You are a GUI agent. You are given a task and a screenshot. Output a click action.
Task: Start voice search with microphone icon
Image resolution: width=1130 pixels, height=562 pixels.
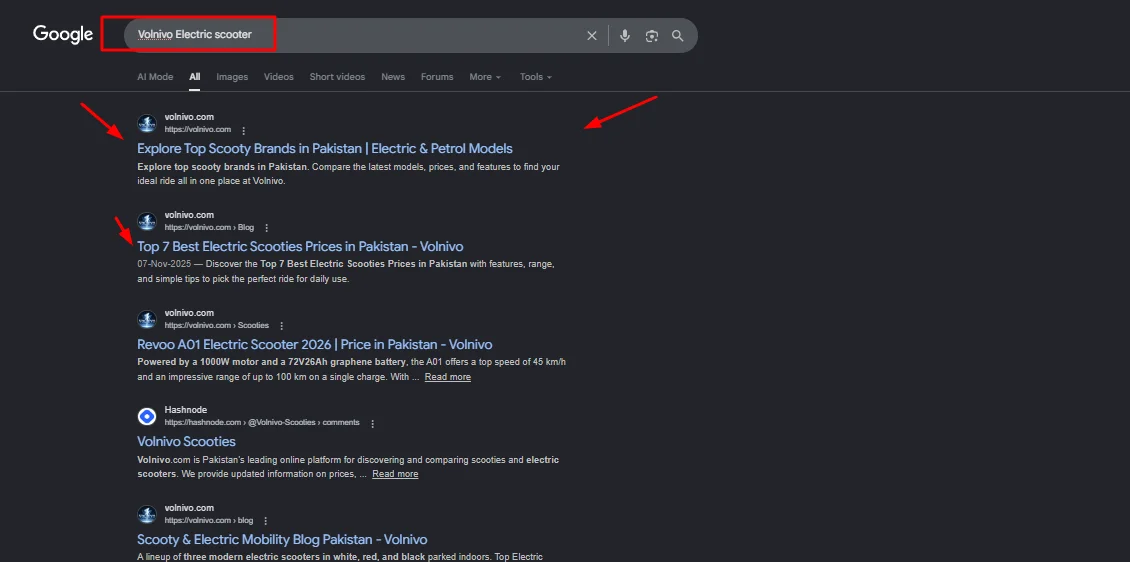[x=625, y=36]
